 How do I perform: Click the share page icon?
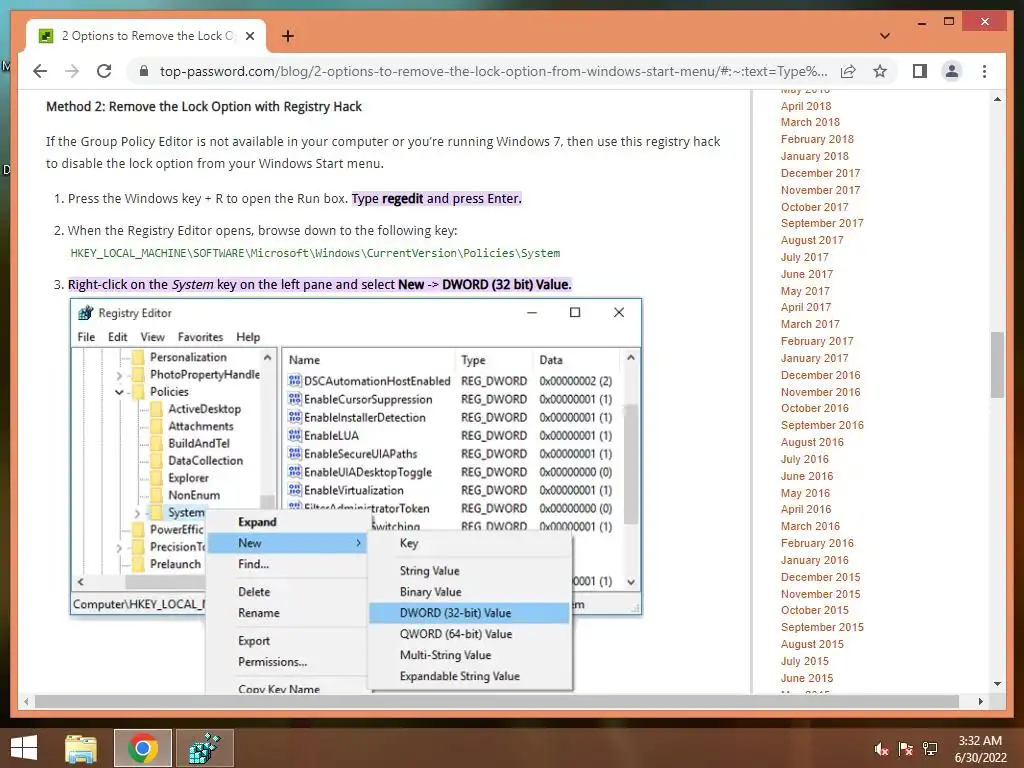coord(848,71)
